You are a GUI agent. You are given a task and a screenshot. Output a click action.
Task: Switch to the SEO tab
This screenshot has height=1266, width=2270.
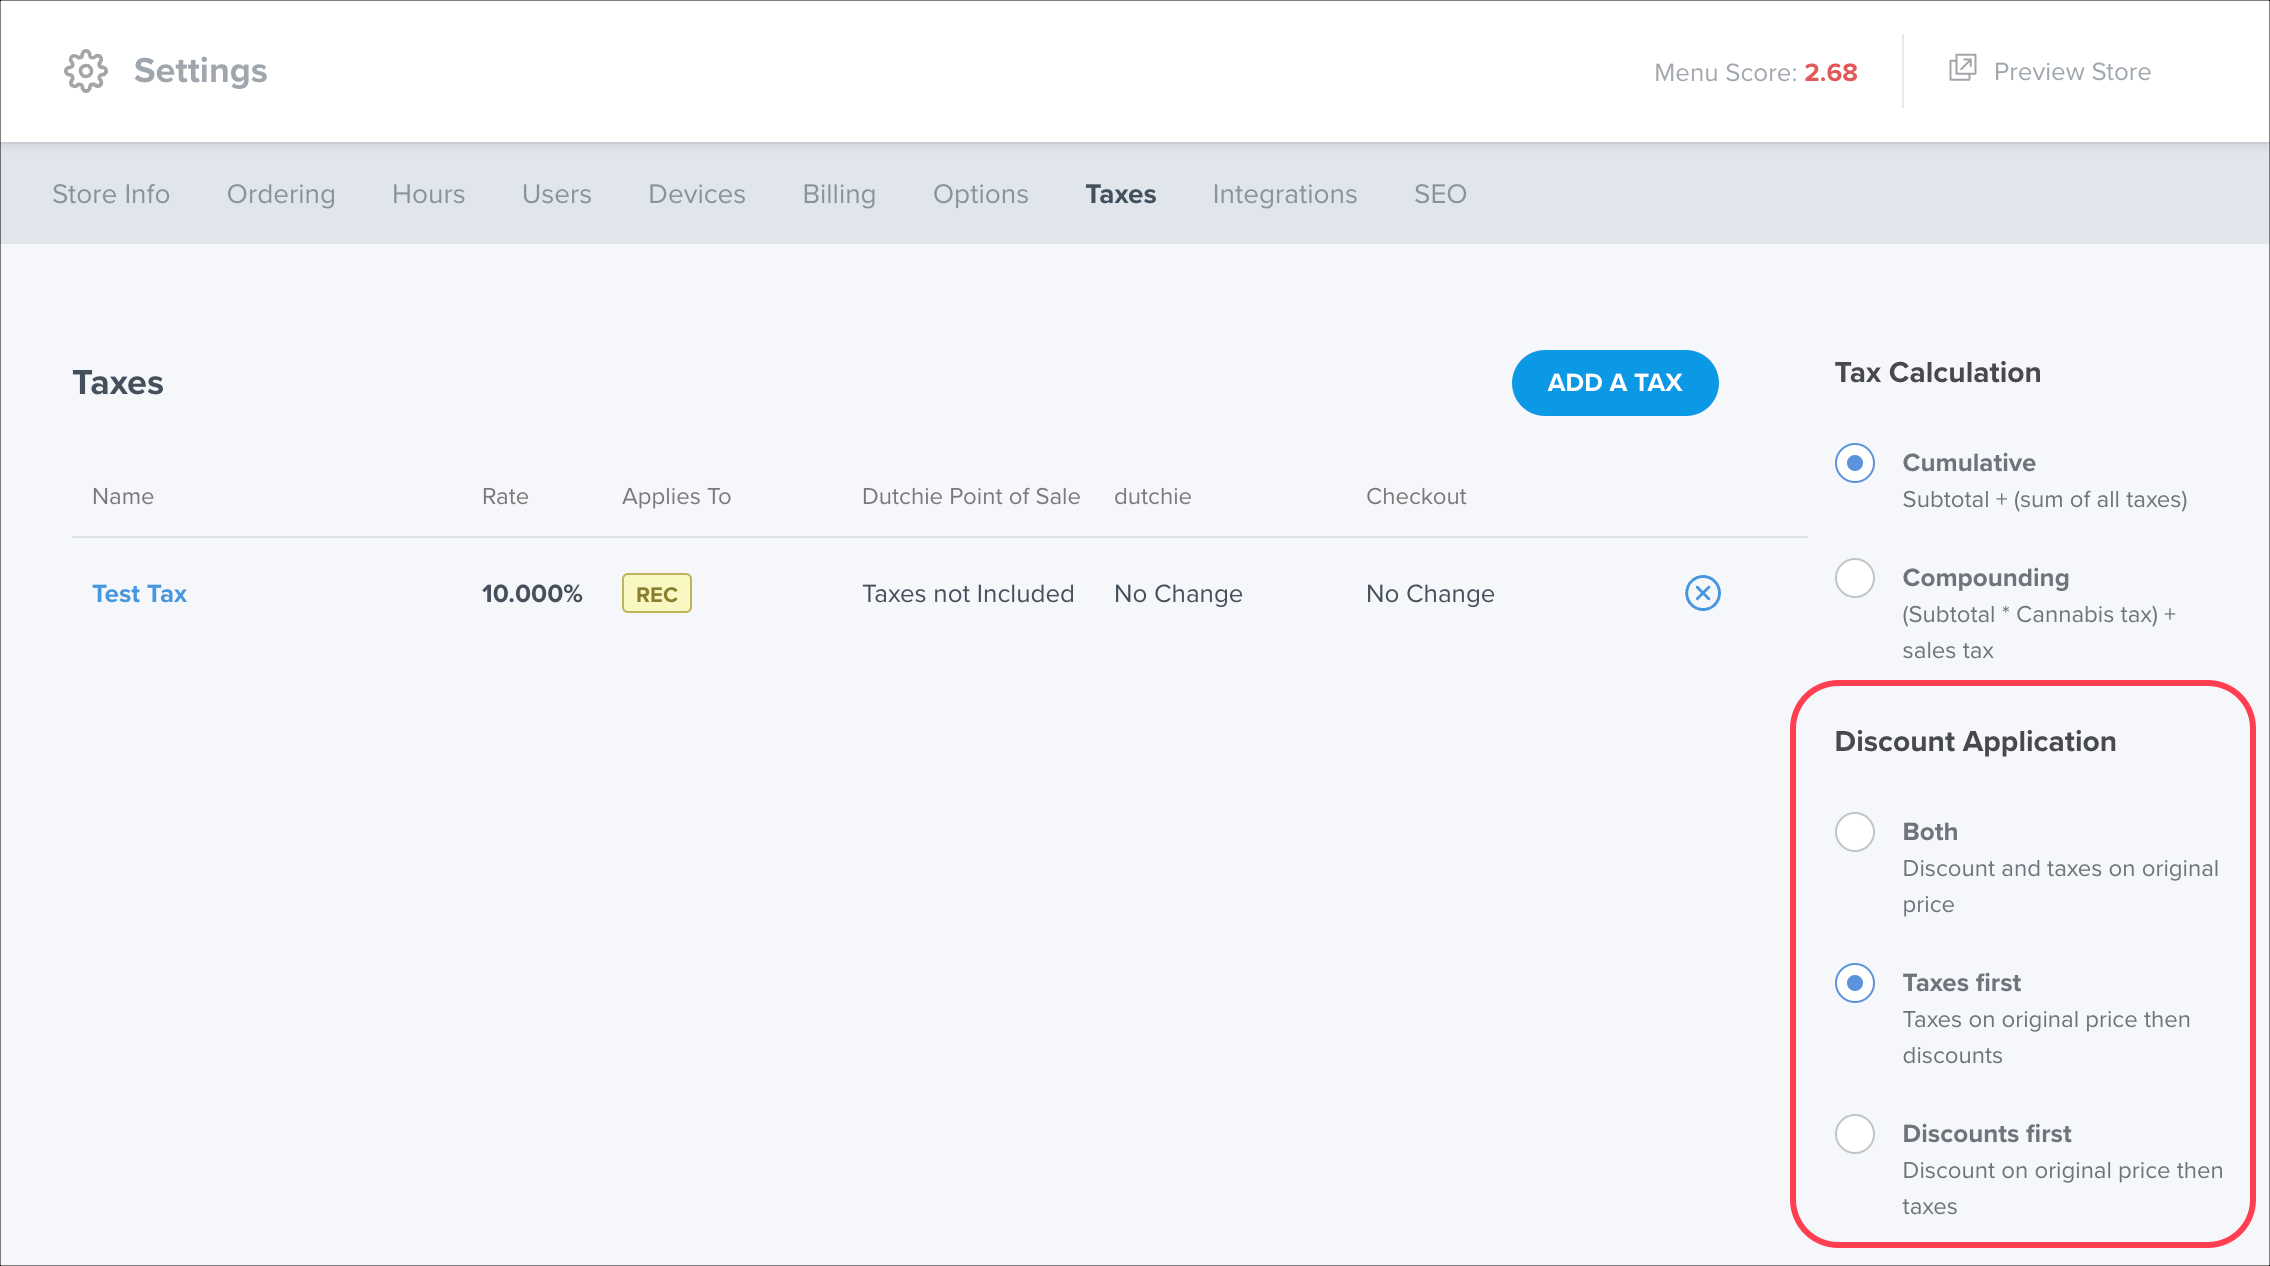[x=1440, y=194]
